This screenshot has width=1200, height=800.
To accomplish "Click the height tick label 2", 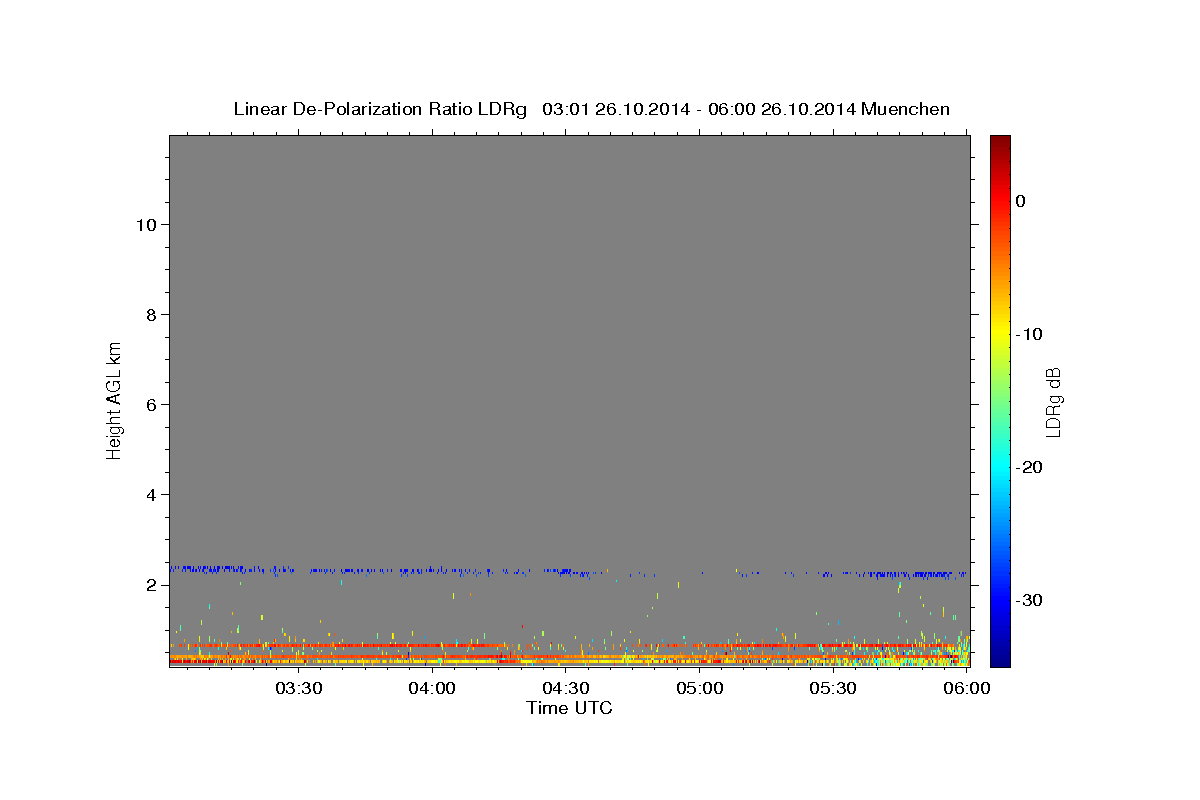I will 149,585.
